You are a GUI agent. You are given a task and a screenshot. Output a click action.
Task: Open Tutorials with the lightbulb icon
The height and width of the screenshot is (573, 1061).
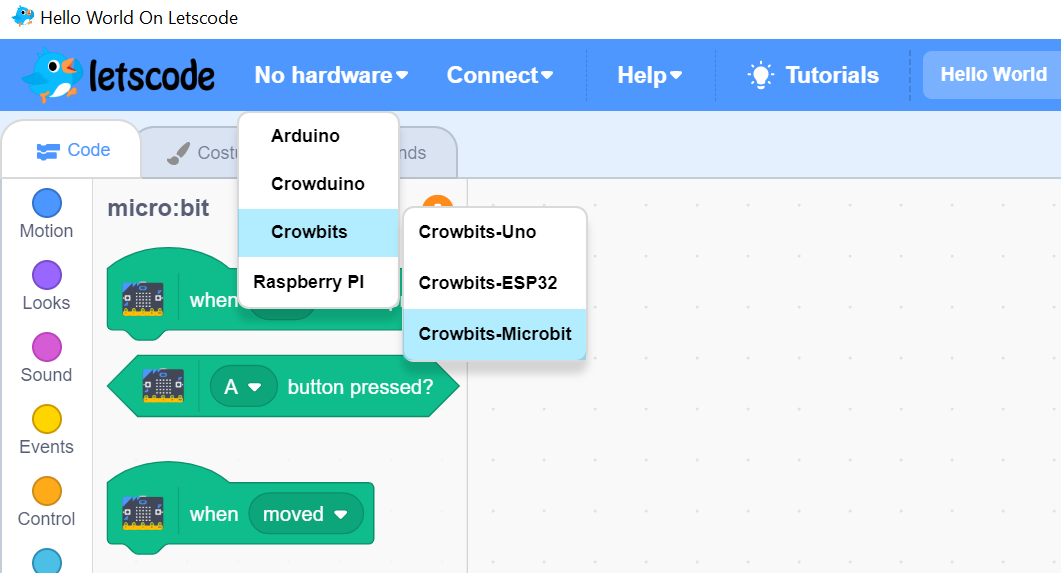click(813, 75)
